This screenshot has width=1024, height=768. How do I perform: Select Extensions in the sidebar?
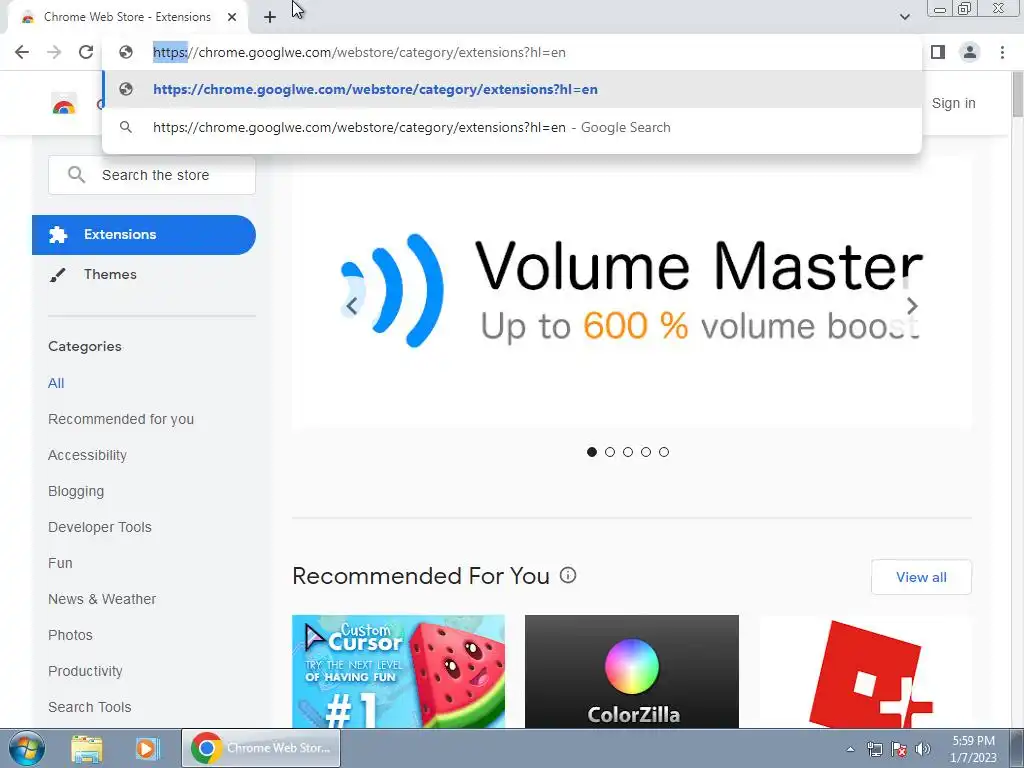pos(144,234)
